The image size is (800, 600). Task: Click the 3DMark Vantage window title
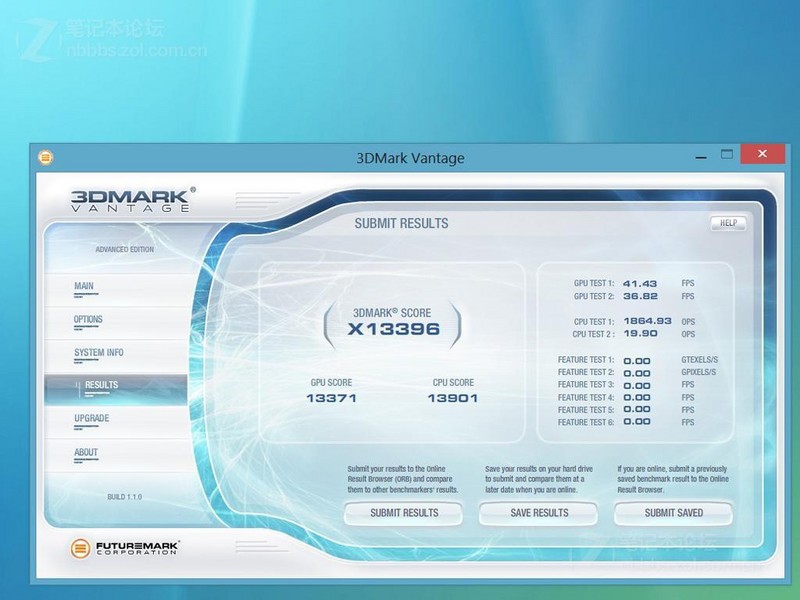pyautogui.click(x=410, y=158)
